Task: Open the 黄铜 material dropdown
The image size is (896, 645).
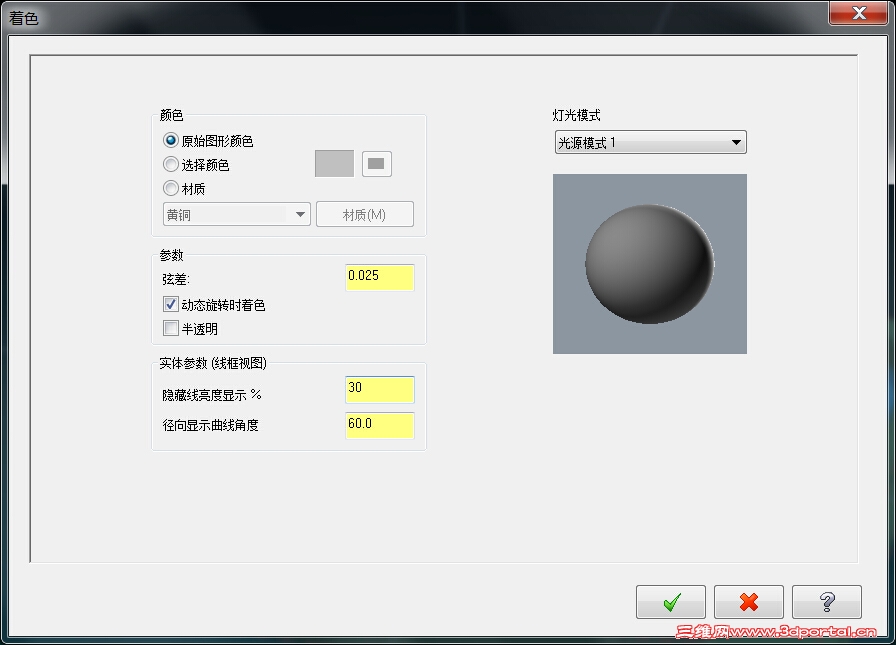Action: 225,214
